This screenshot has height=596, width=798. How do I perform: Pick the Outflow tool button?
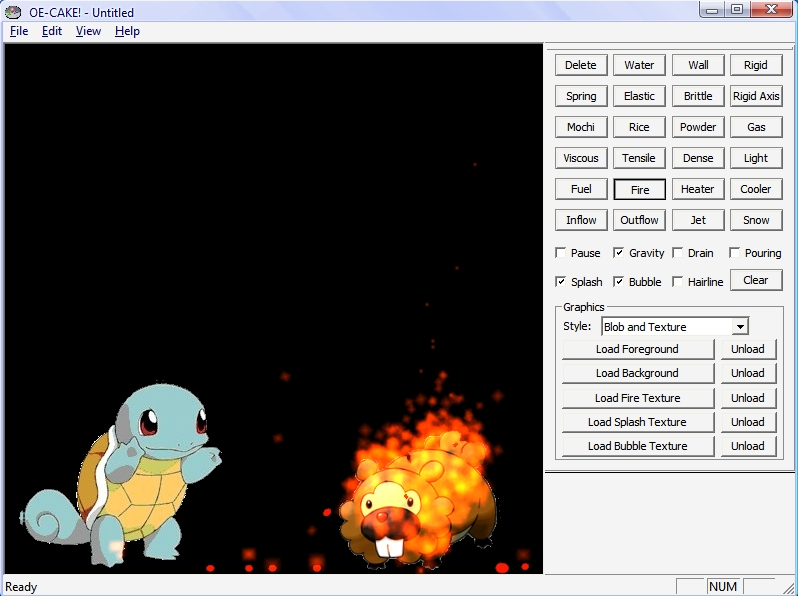tap(639, 220)
